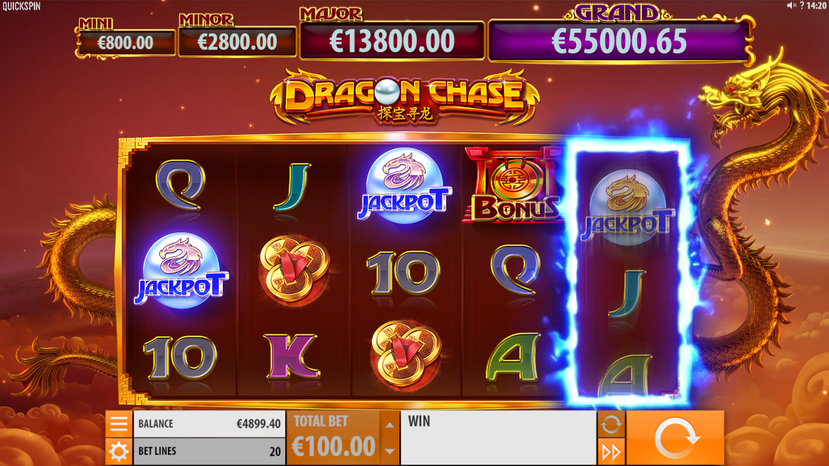Click Jackpot pearl on second reel row

point(181,271)
